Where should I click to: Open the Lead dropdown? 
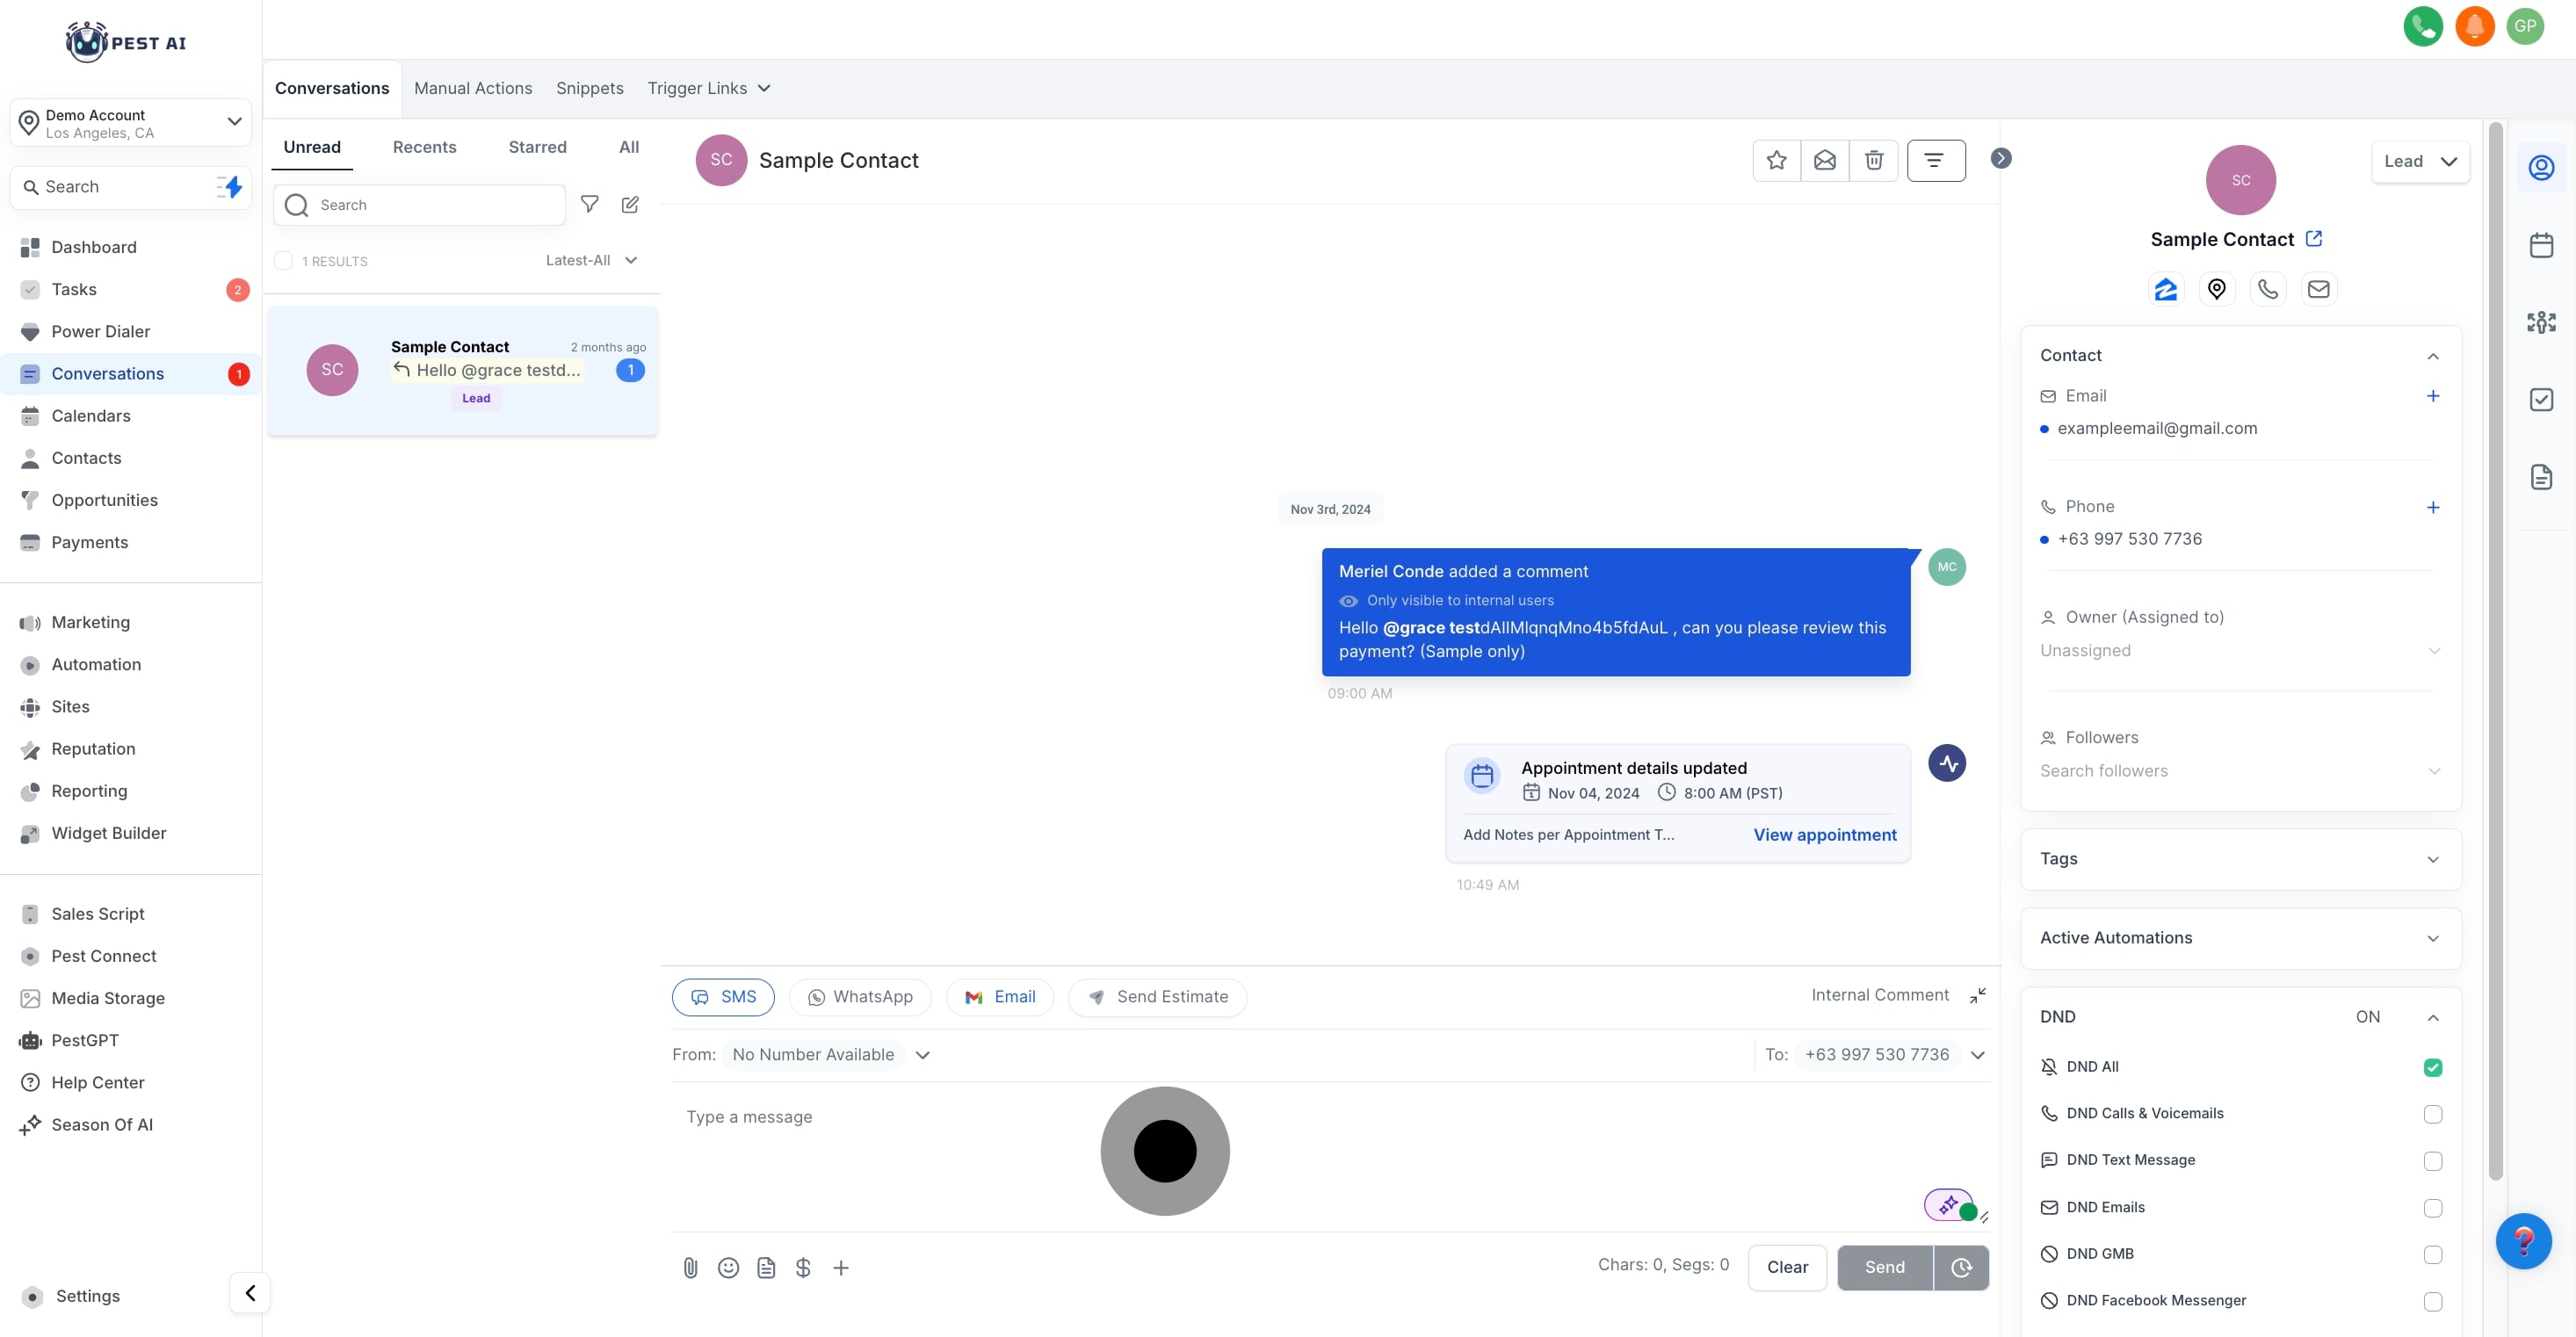click(x=2419, y=161)
